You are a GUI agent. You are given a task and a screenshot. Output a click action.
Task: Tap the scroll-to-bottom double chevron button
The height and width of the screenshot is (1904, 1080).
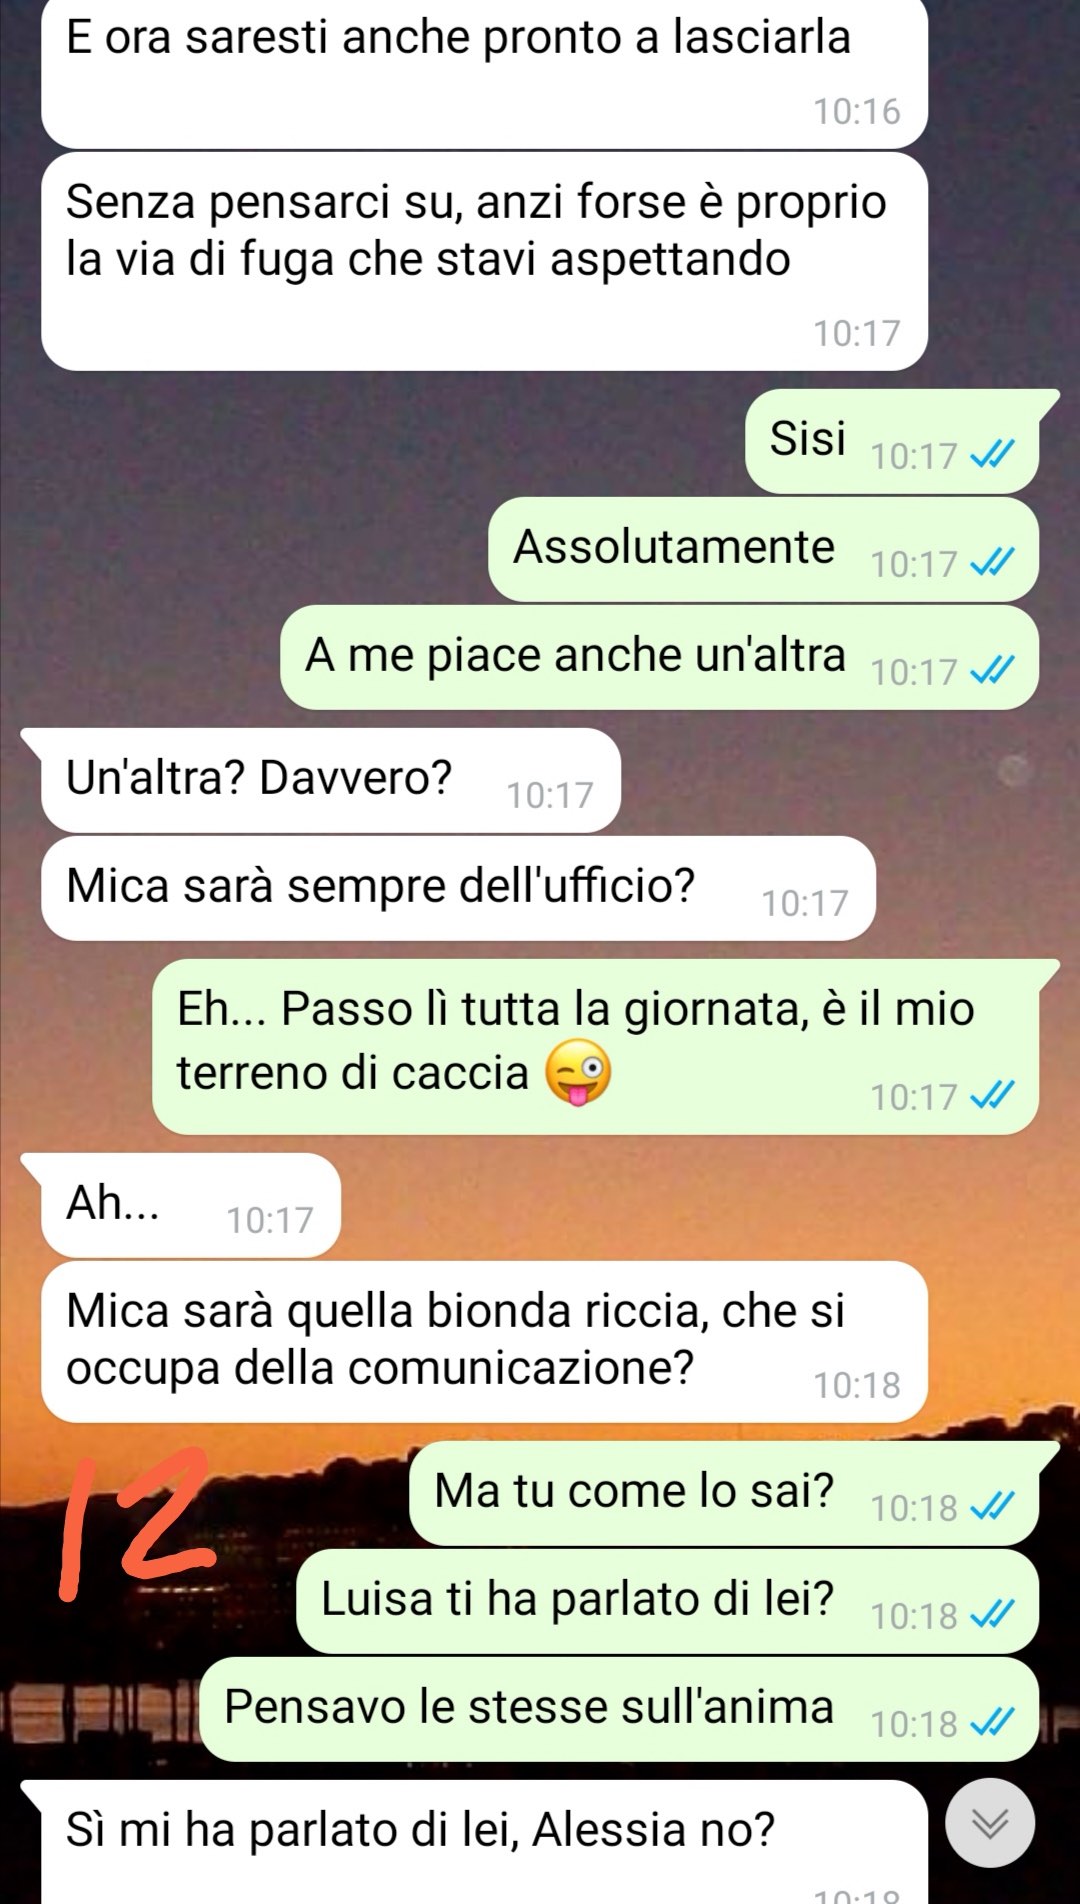pyautogui.click(x=990, y=1823)
